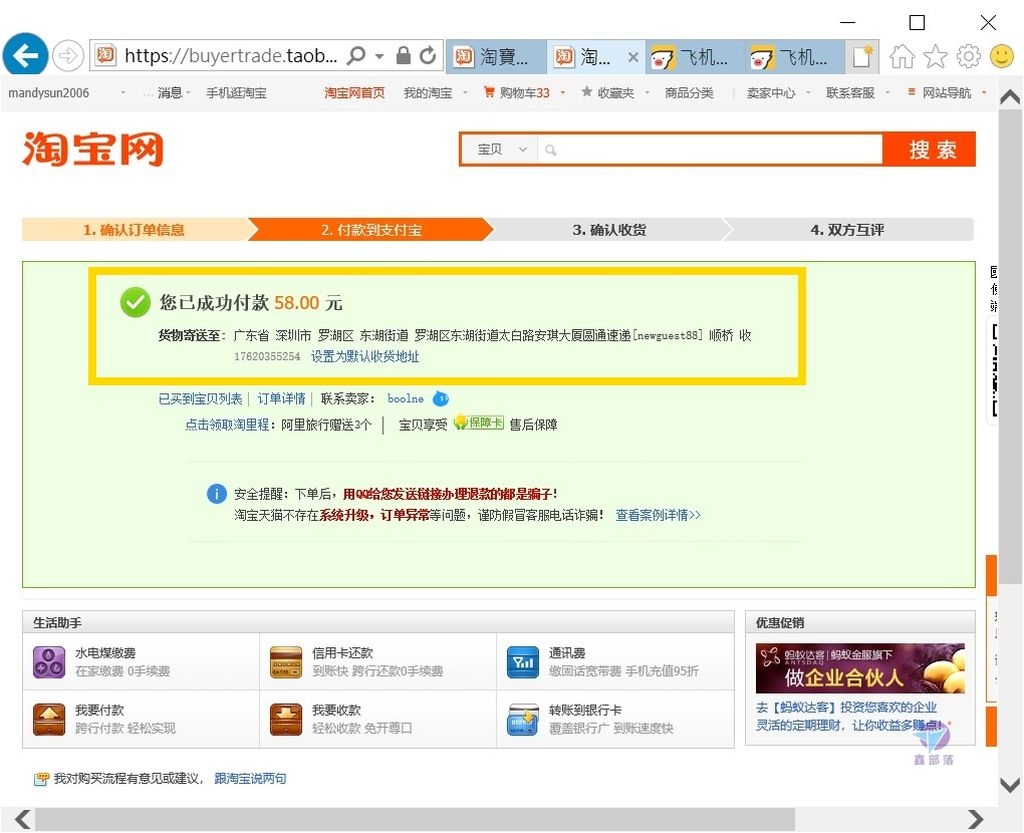Click the 我要付款 wallet icon
The image size is (1024, 833).
pyautogui.click(x=49, y=719)
